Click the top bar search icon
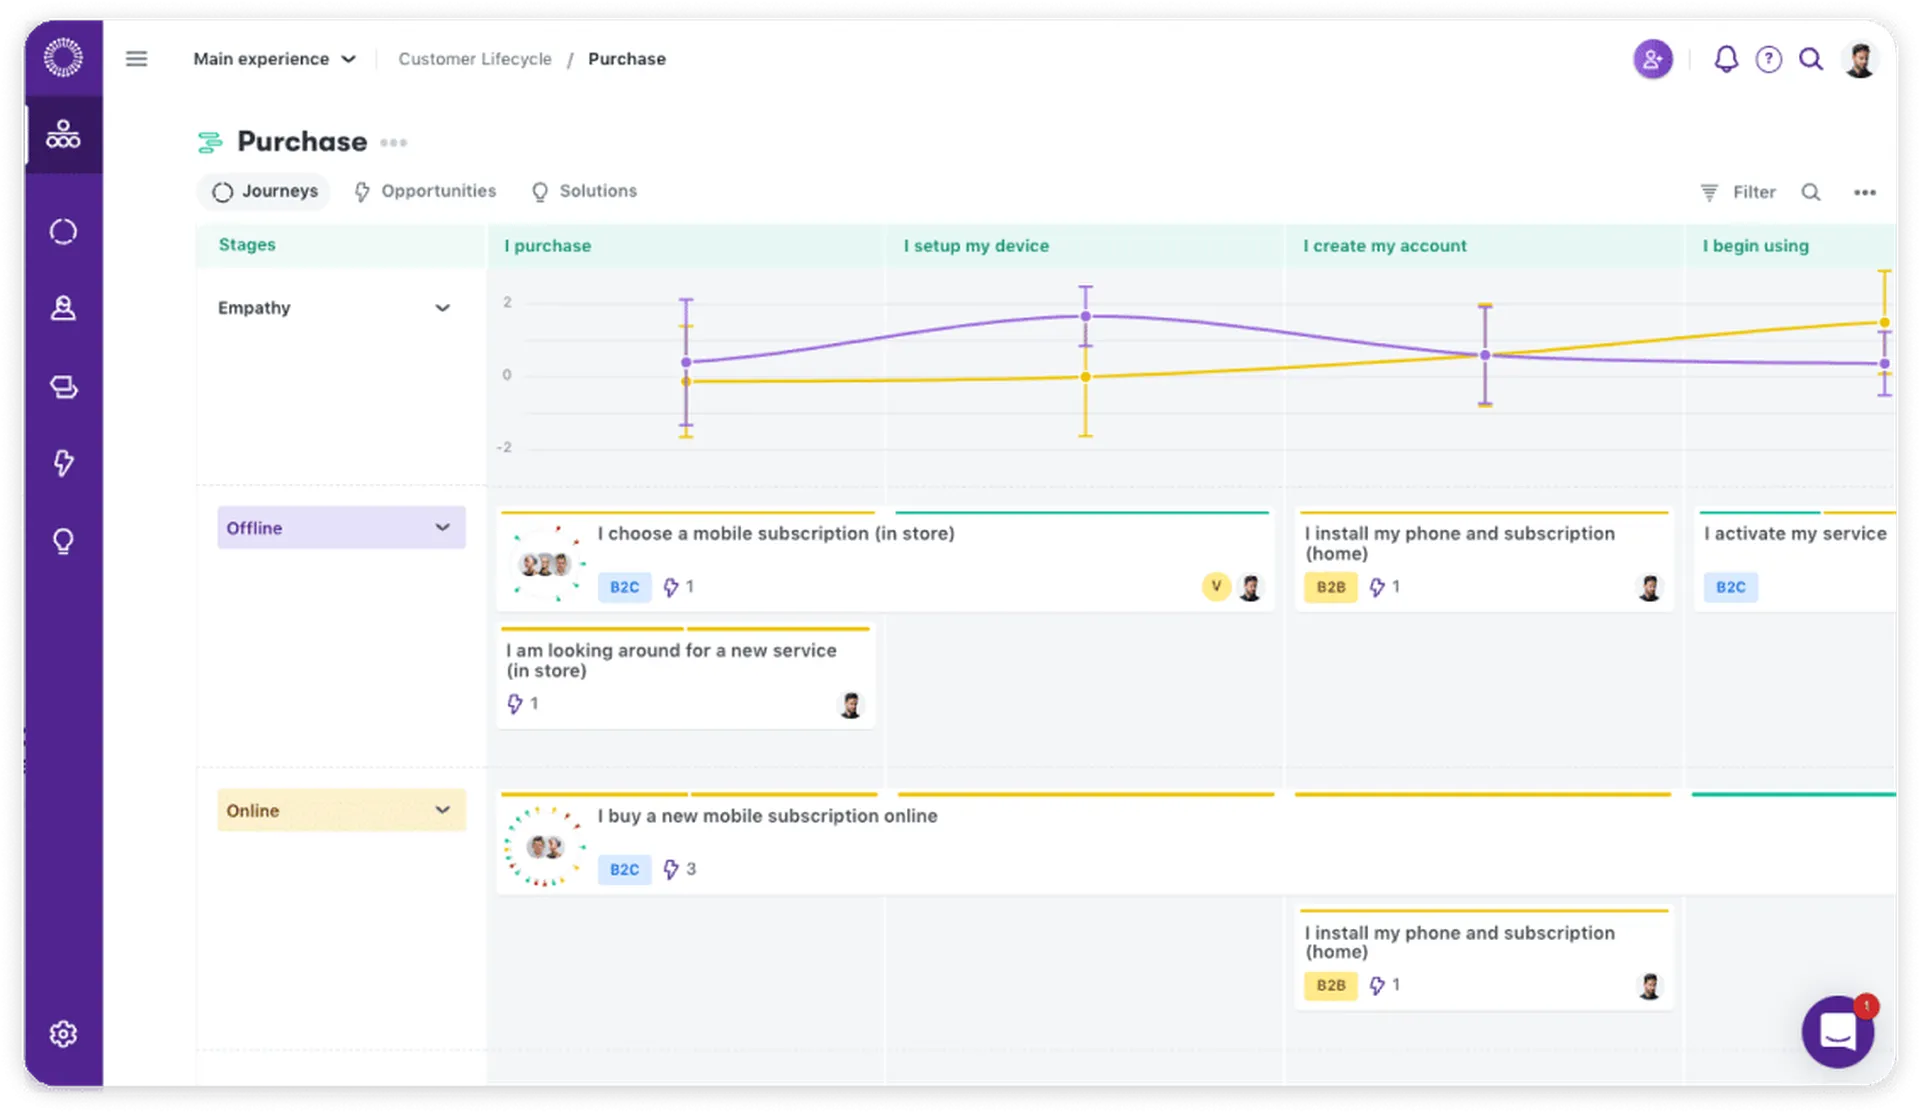This screenshot has width=1920, height=1113. (1811, 59)
